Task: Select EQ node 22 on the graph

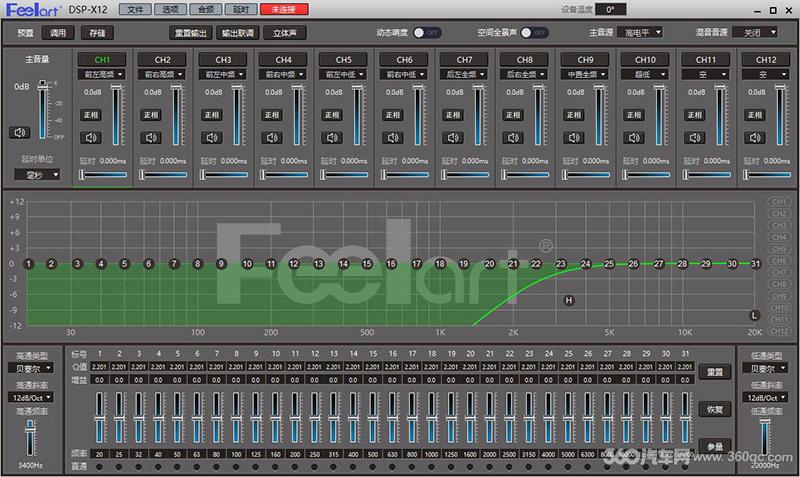Action: click(536, 264)
